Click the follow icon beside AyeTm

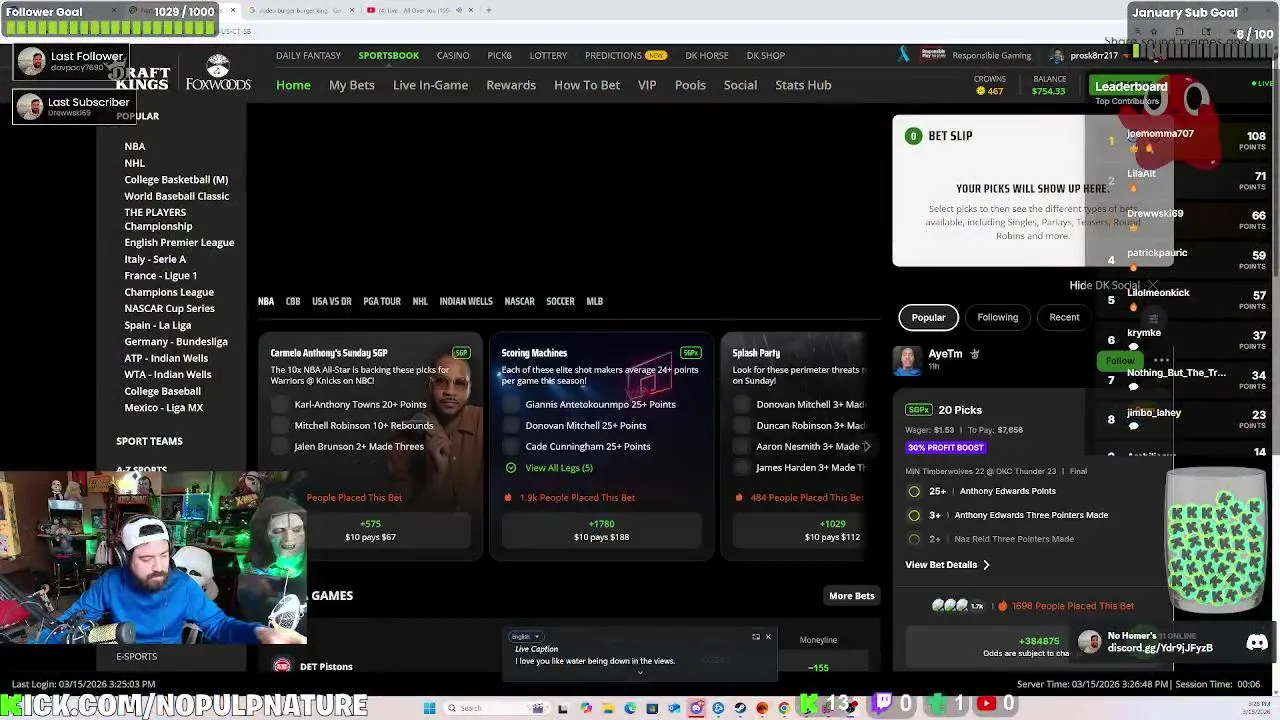pos(975,354)
